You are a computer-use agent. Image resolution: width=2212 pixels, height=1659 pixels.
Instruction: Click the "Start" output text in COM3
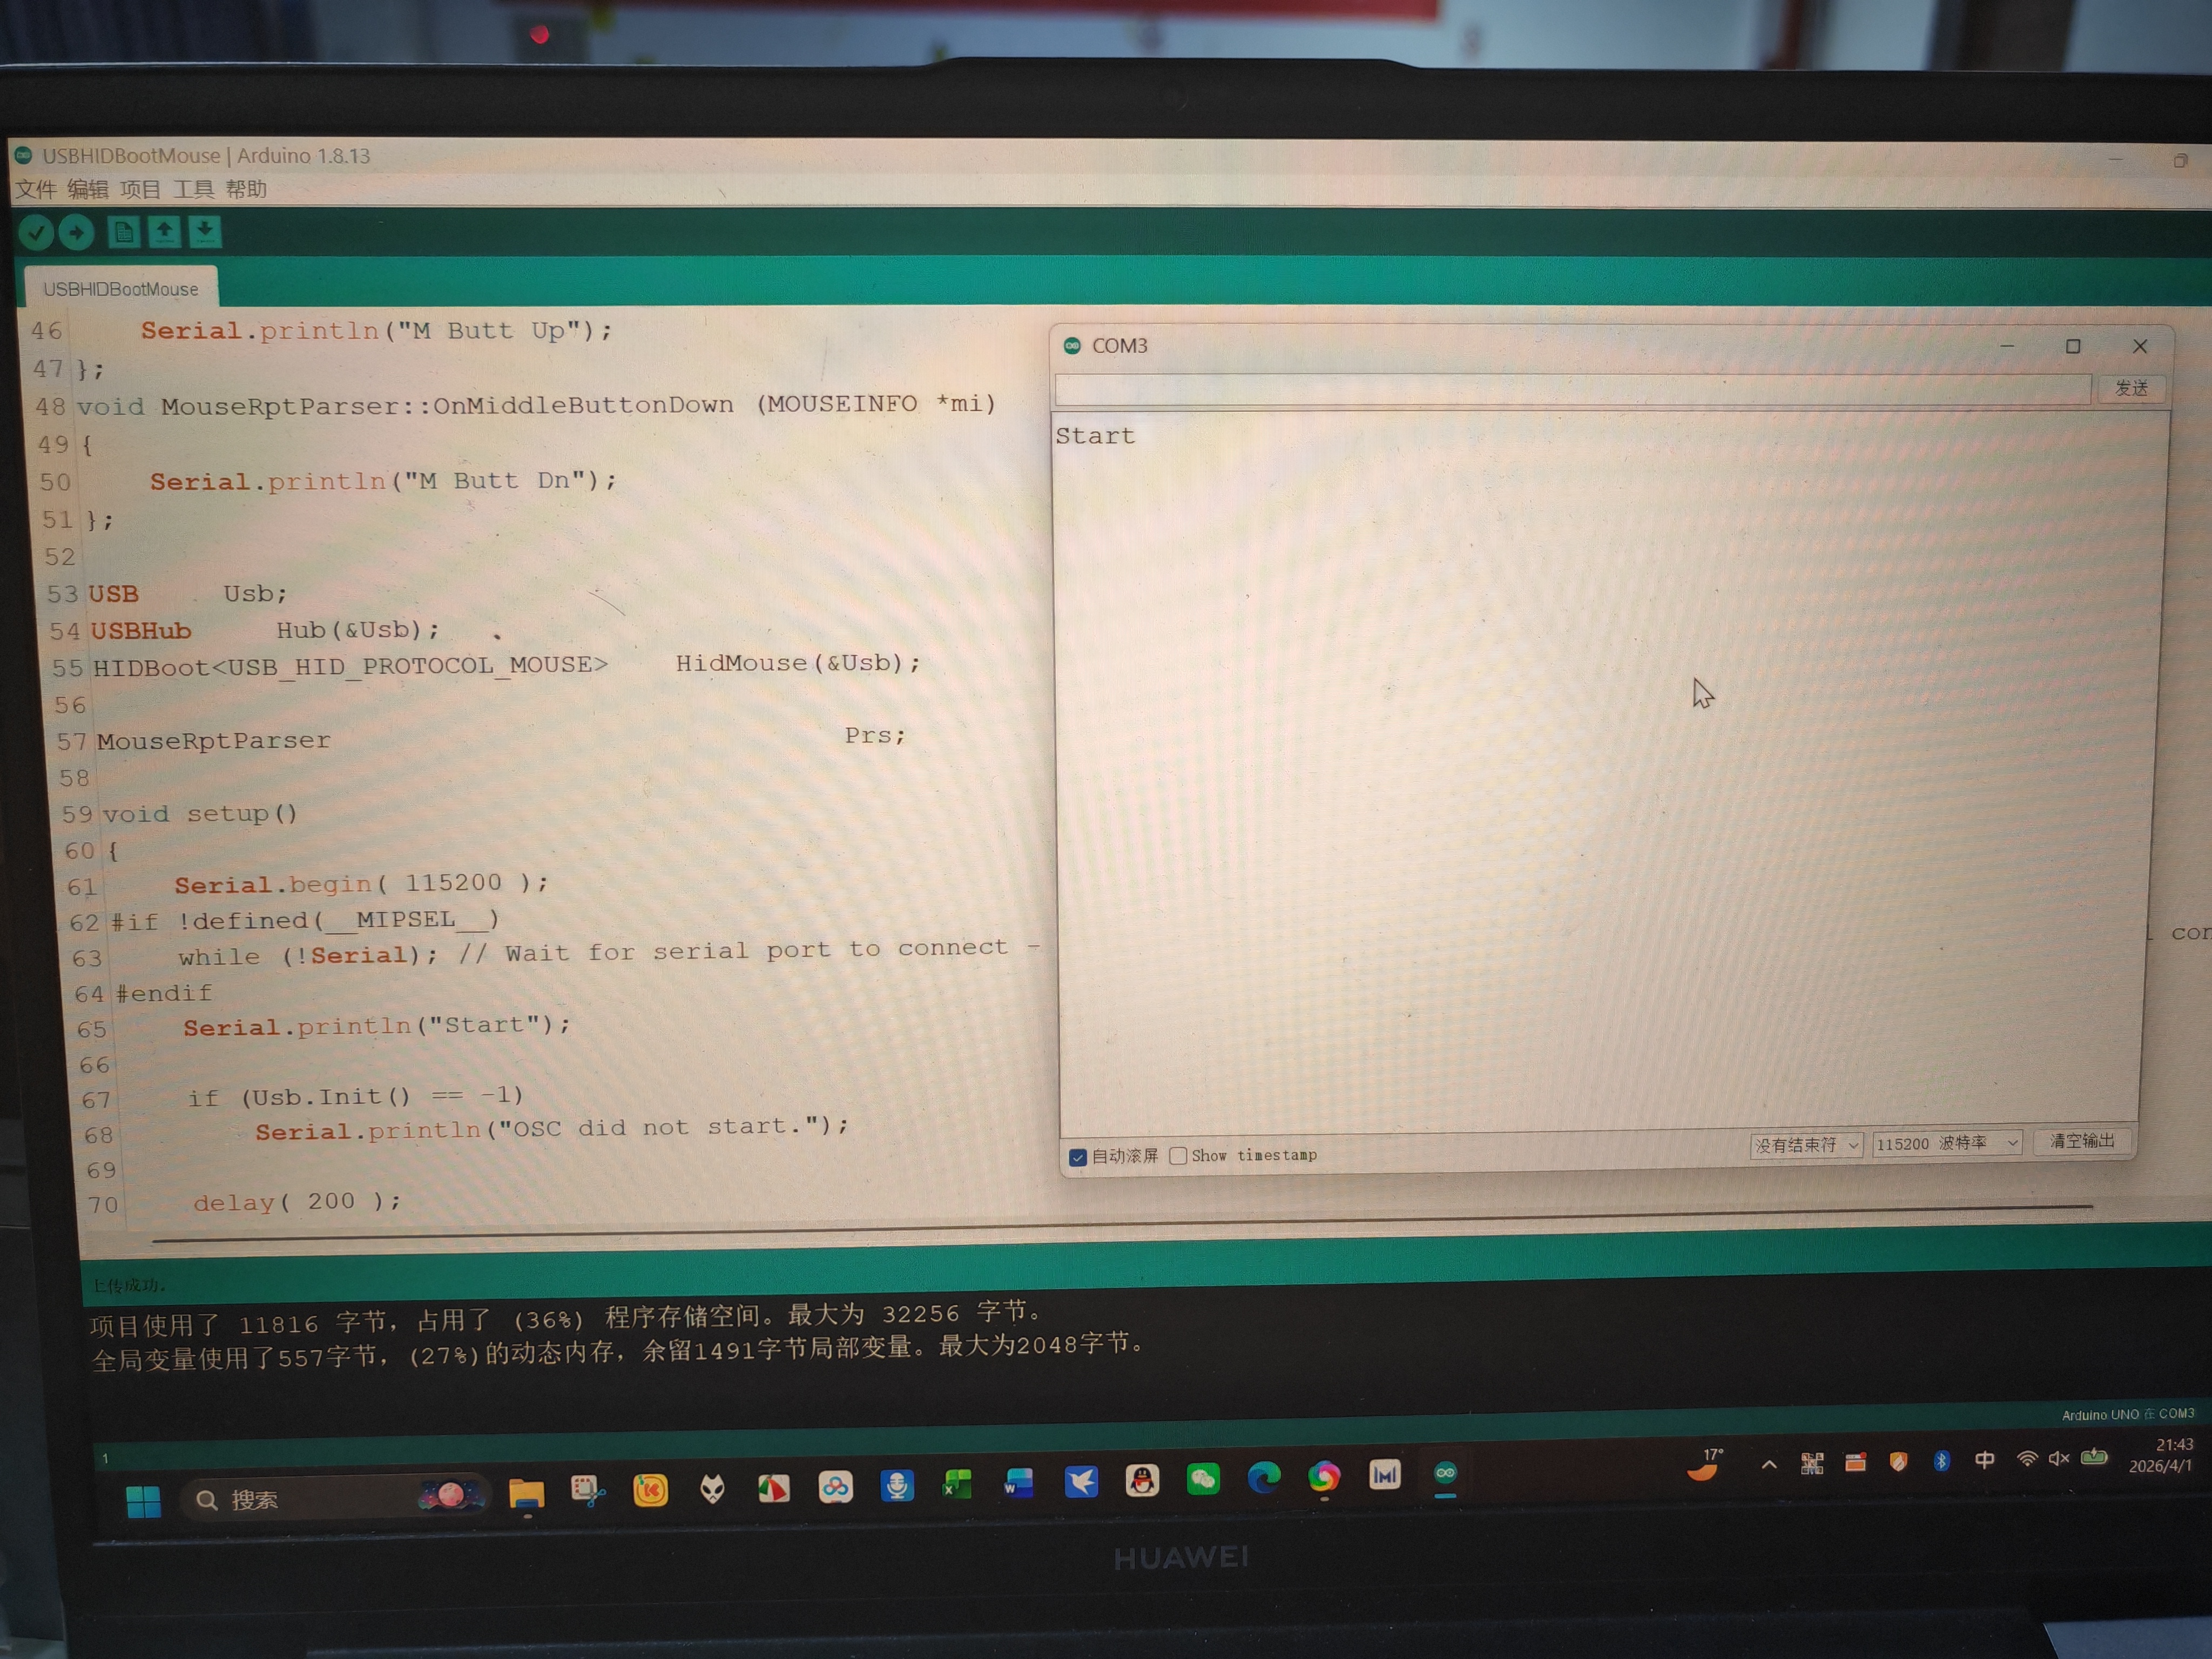click(x=1095, y=437)
